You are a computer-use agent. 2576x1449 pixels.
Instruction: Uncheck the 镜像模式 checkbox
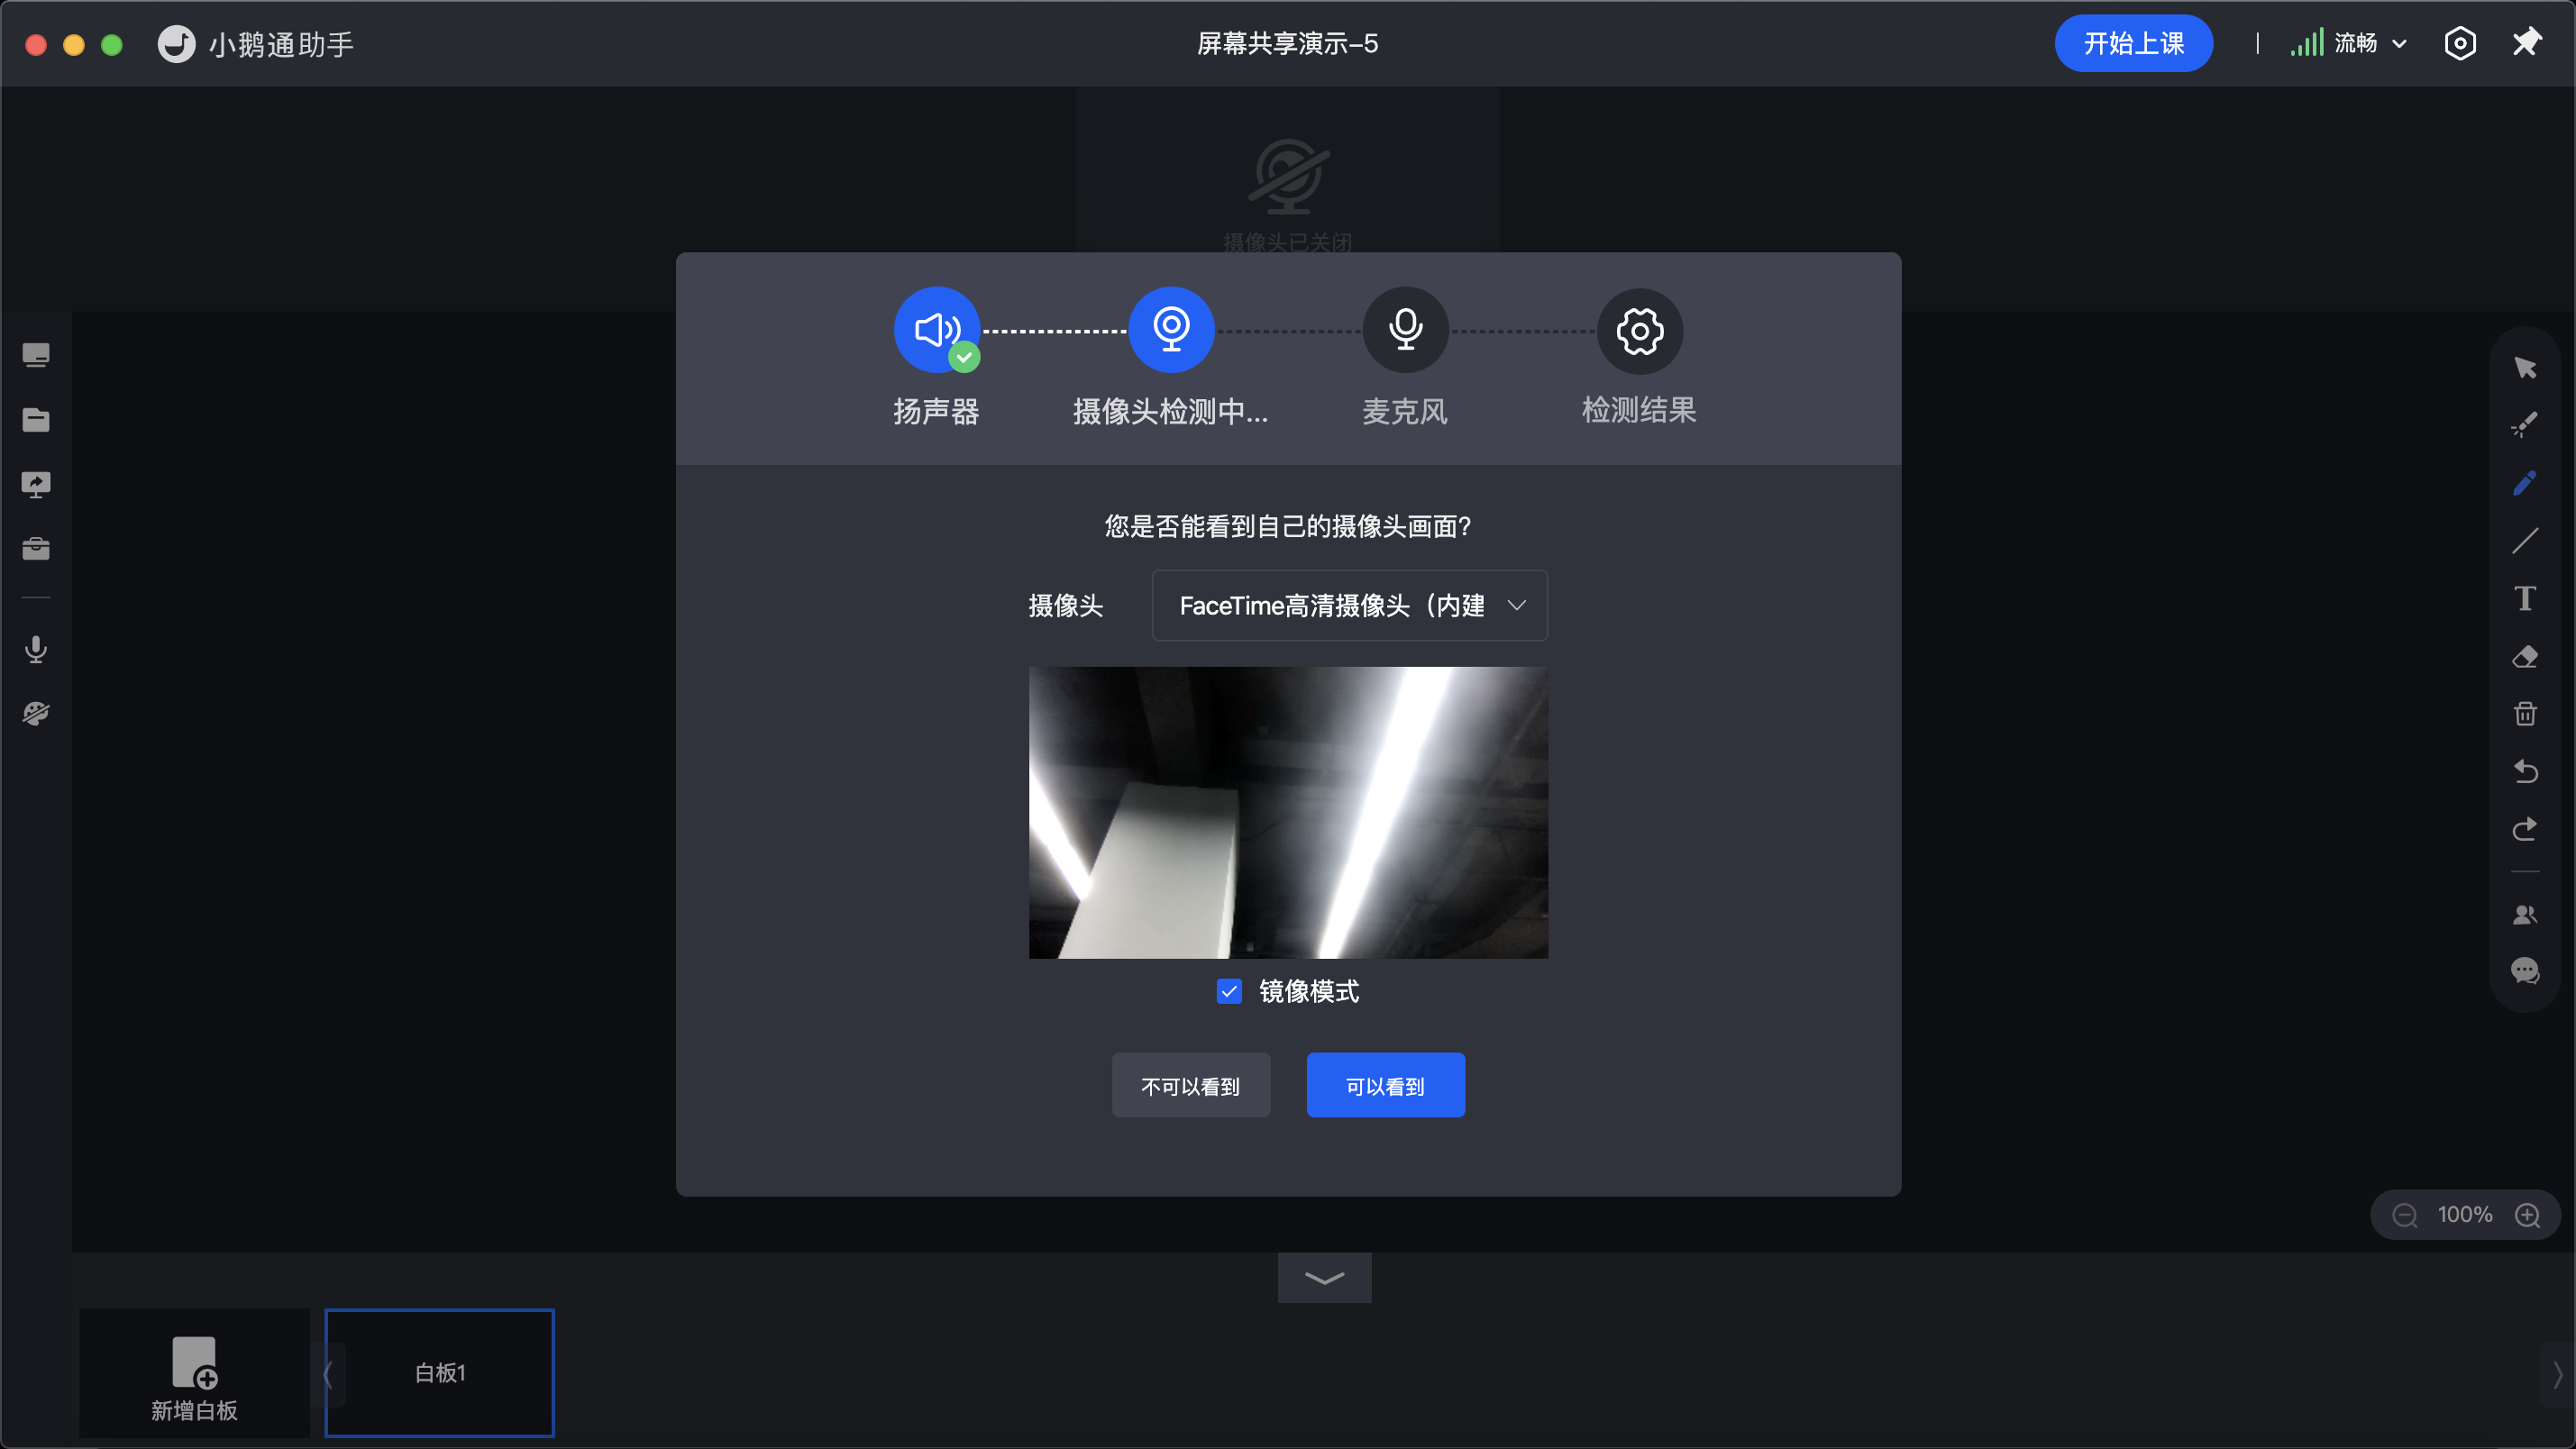click(x=1229, y=991)
